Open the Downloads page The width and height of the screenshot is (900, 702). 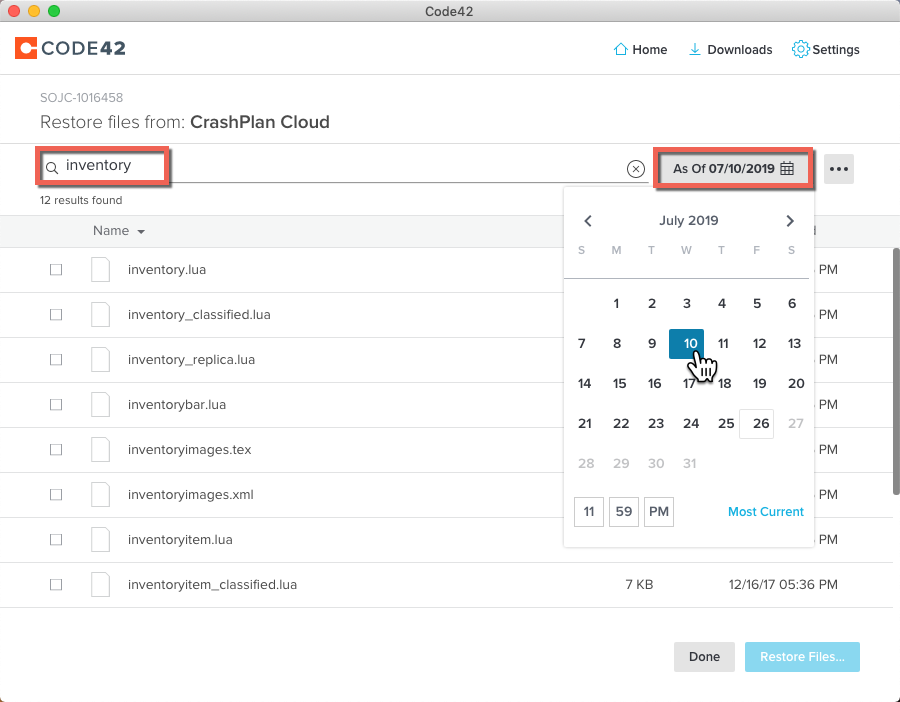point(730,49)
